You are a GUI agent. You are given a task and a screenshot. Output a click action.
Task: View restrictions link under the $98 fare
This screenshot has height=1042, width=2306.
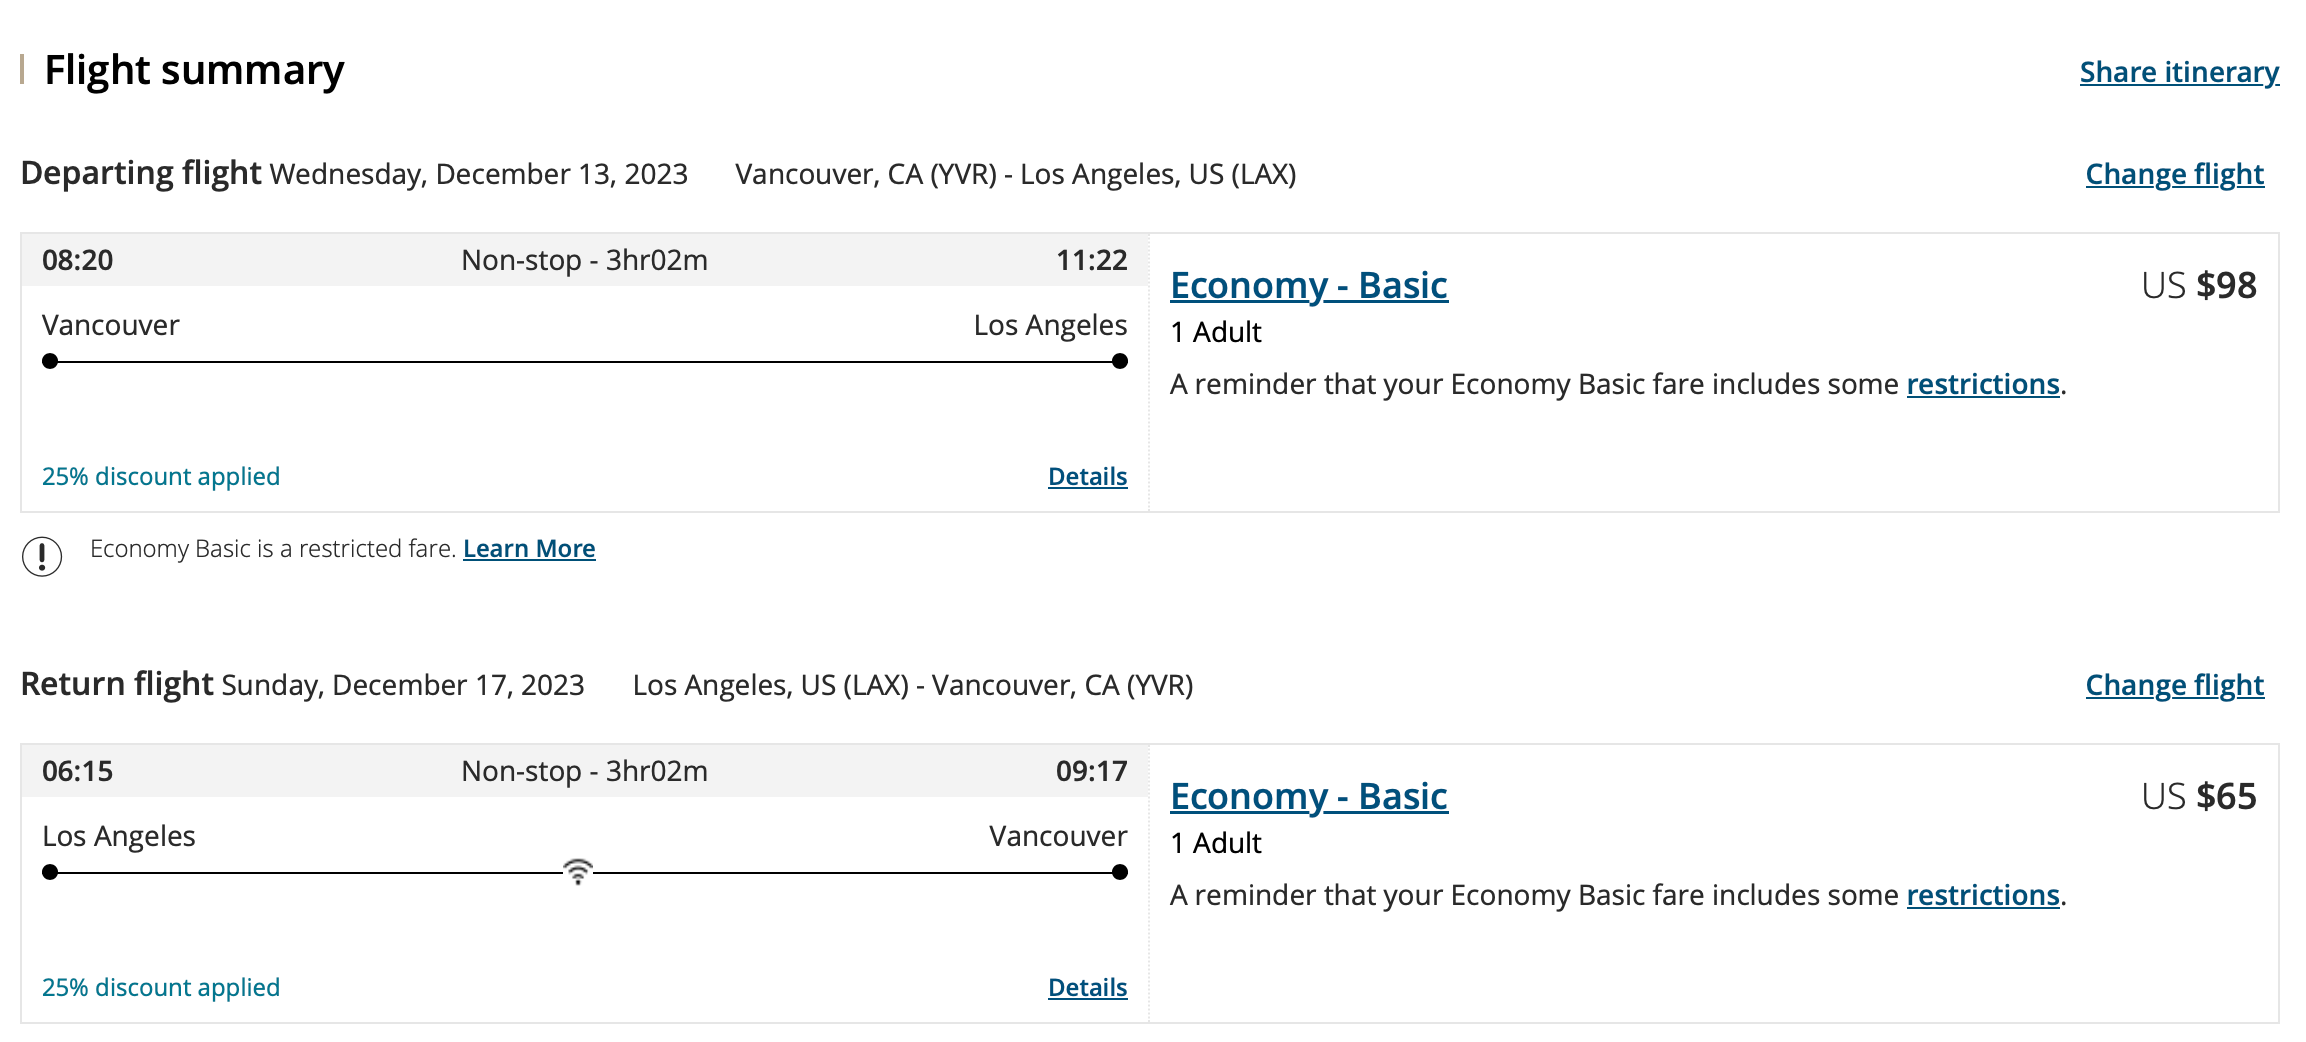point(1982,384)
